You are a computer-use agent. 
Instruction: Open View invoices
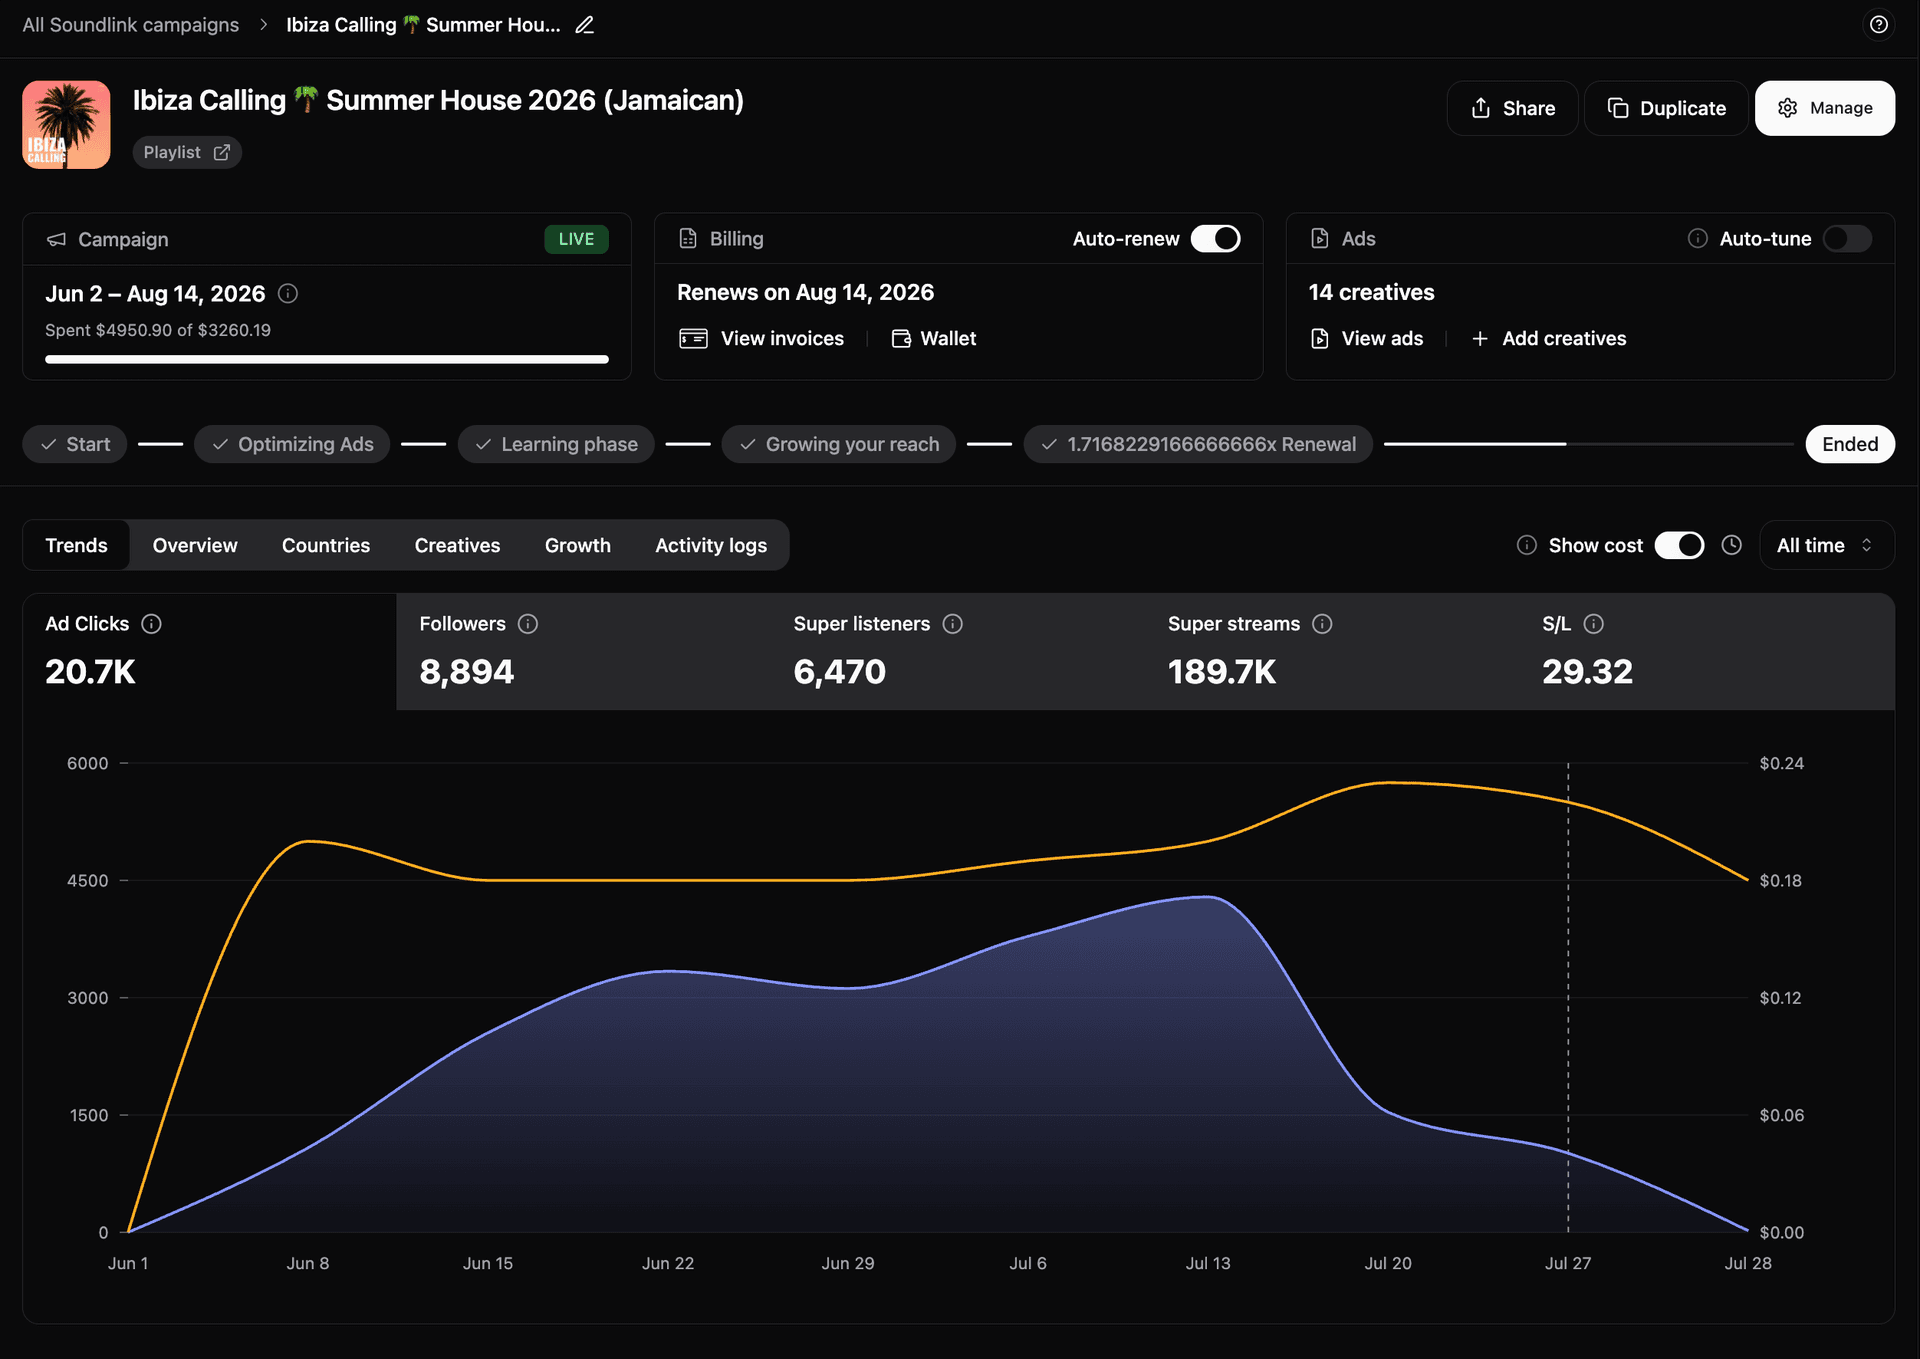click(x=762, y=338)
